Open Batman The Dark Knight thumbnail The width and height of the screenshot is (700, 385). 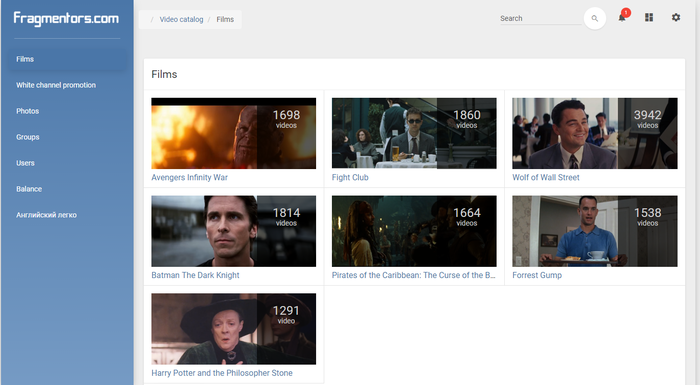tap(233, 231)
